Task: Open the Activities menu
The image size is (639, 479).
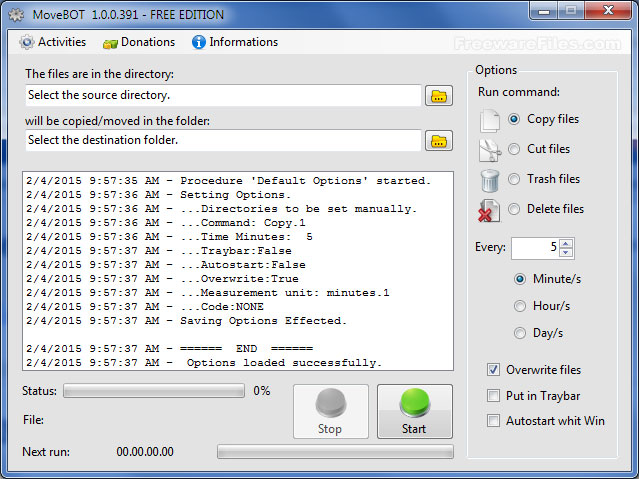Action: [53, 42]
